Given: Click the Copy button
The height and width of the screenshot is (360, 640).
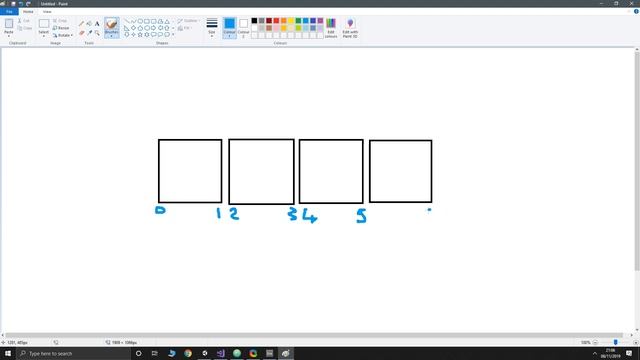Looking at the screenshot, I should point(24,28).
